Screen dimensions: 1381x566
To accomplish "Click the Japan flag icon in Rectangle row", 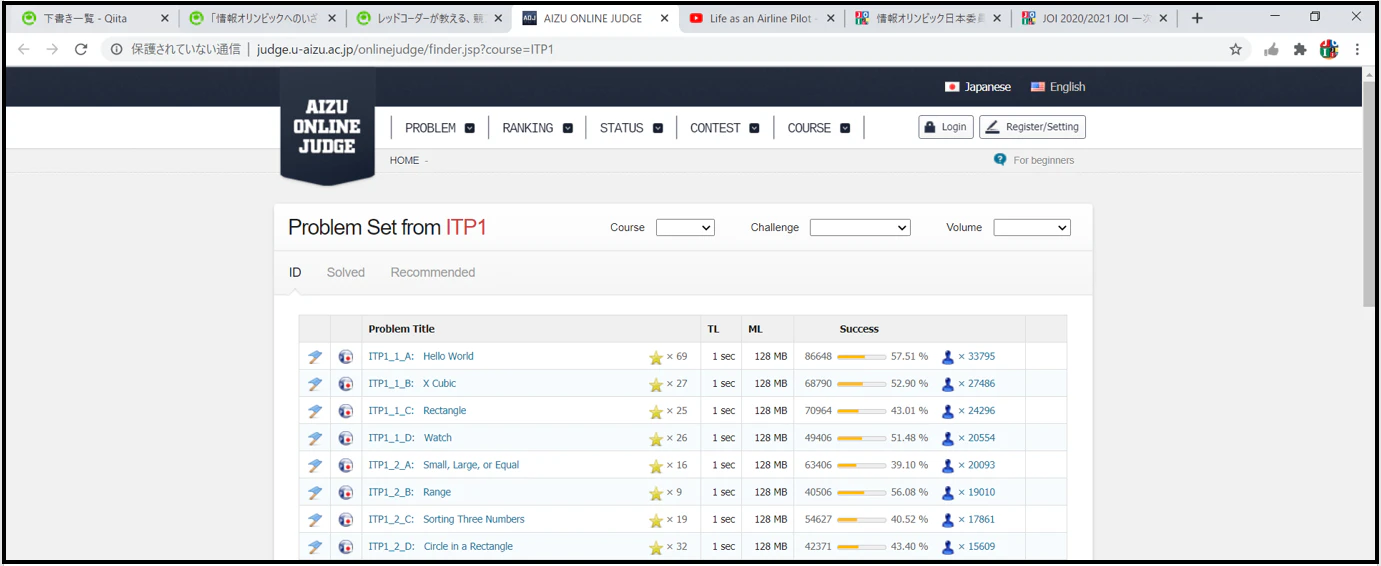I will [346, 411].
